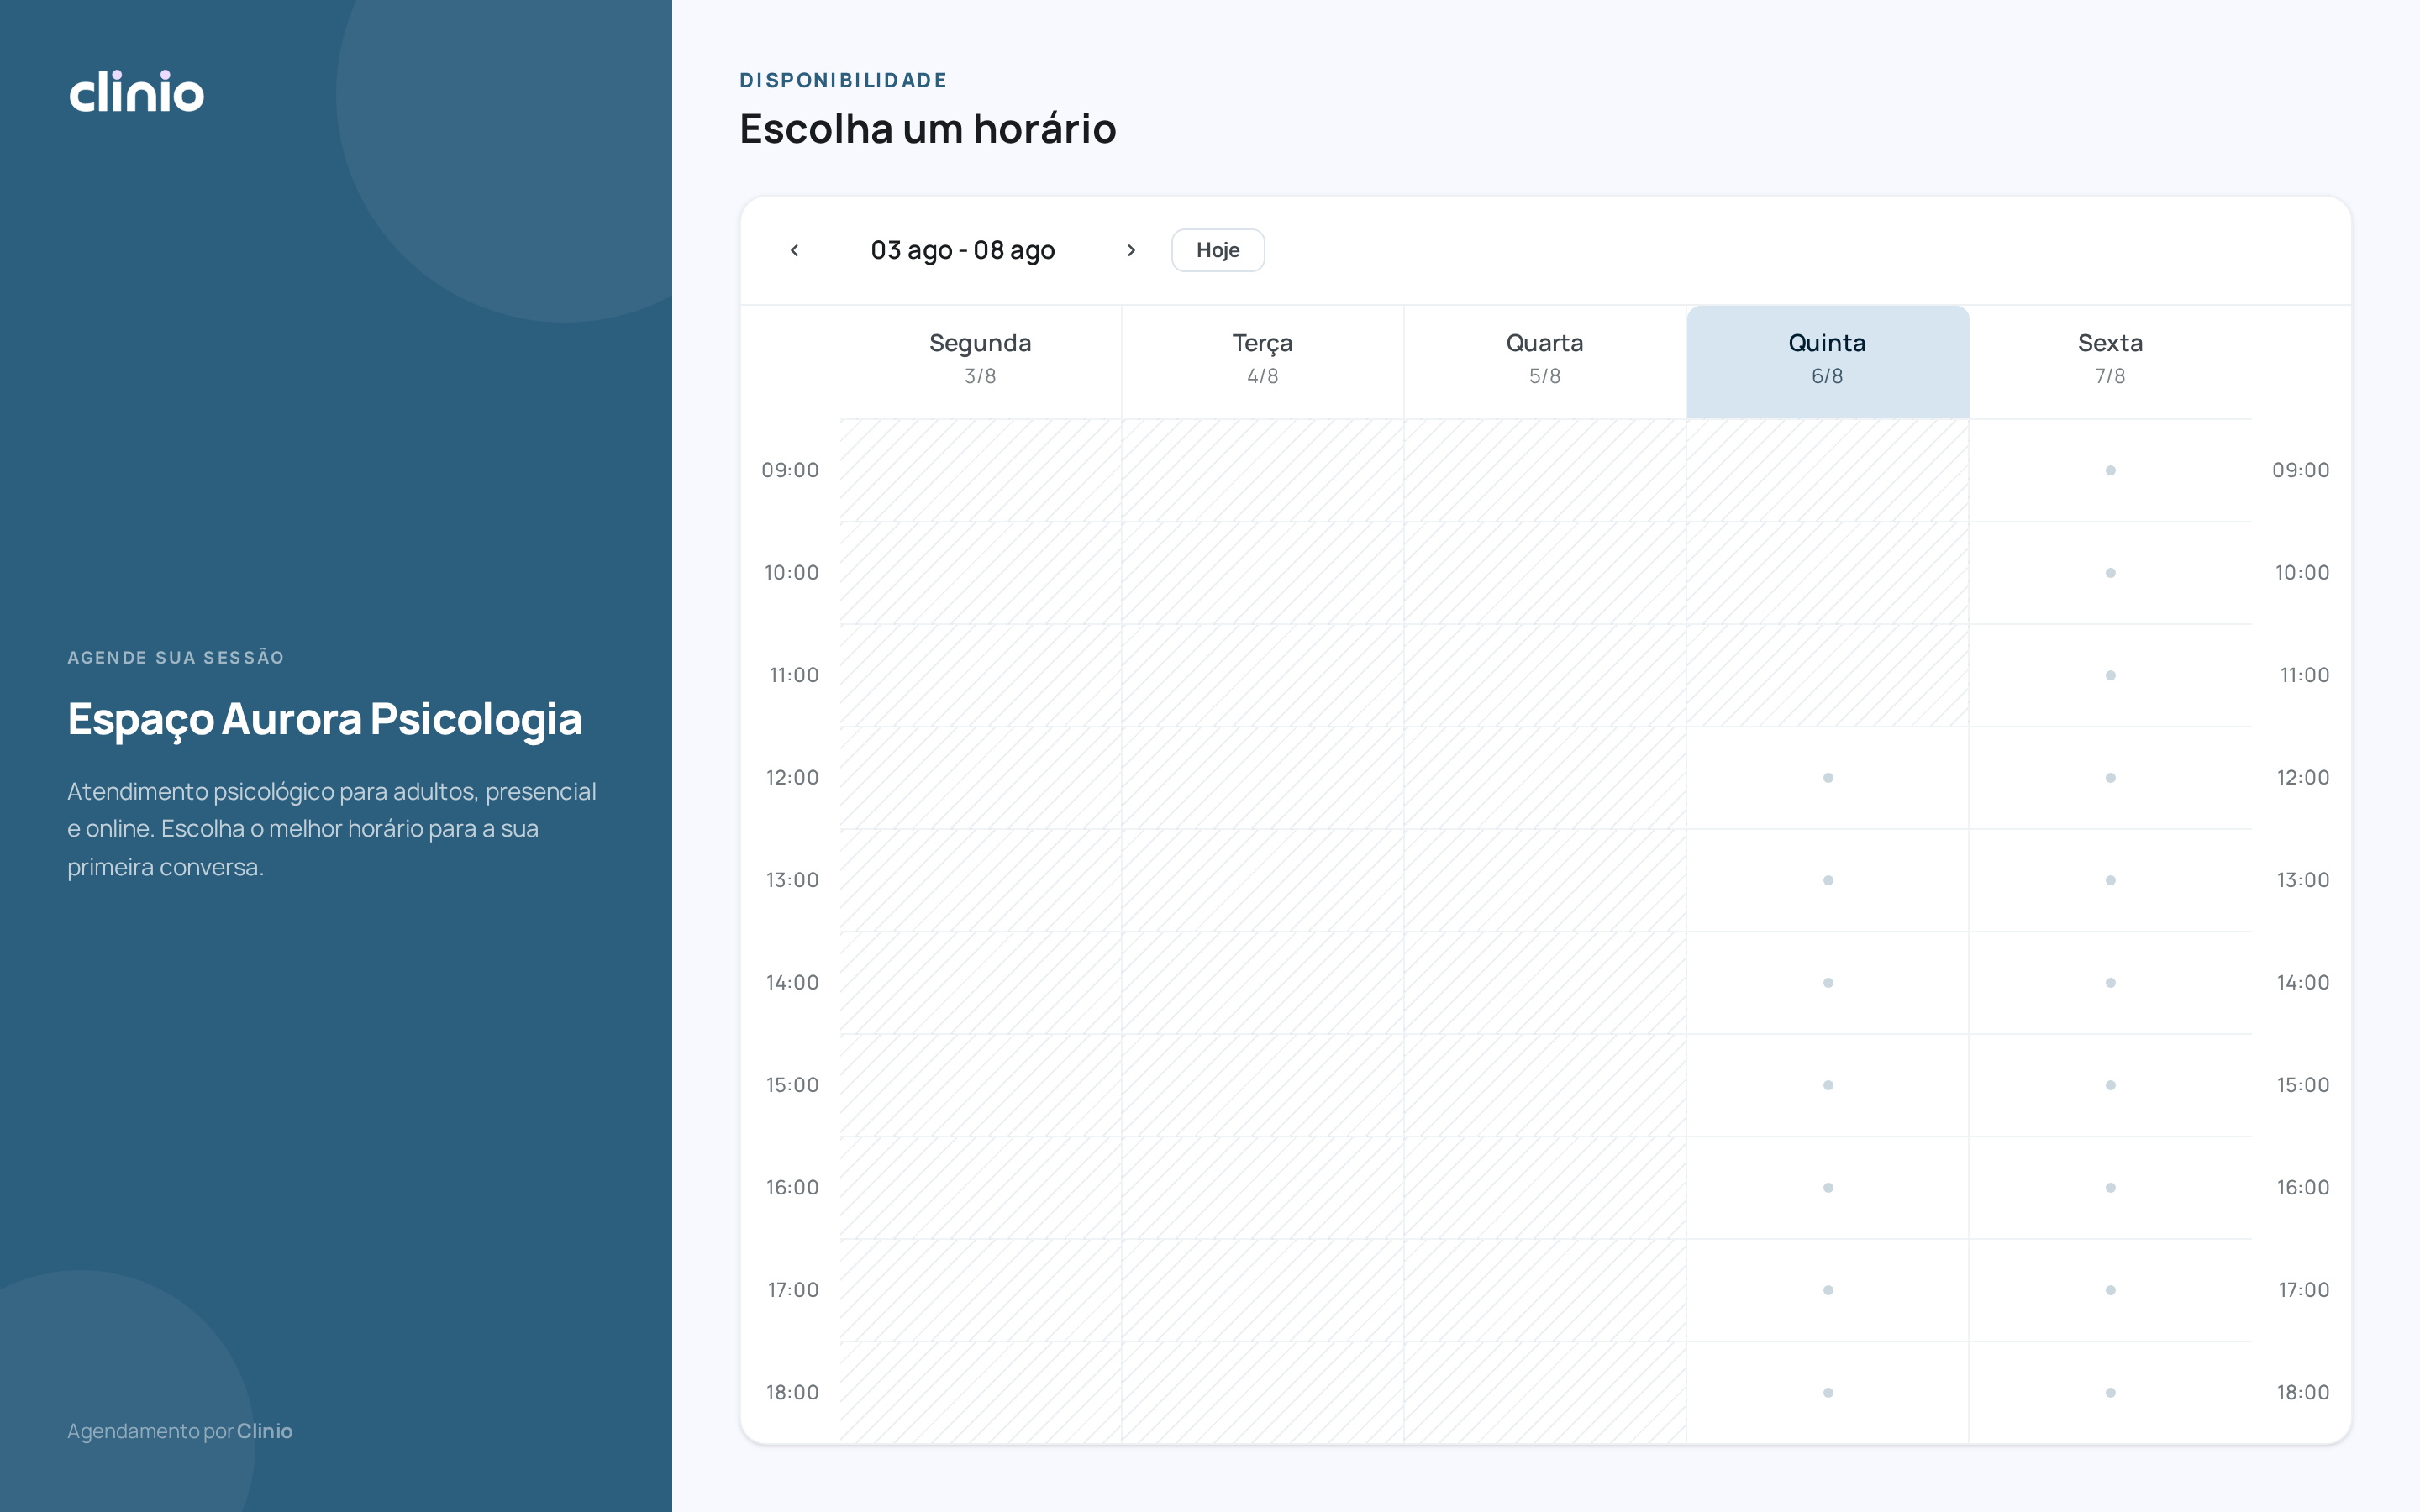Select the Sexta 7/8 column header

[2110, 362]
